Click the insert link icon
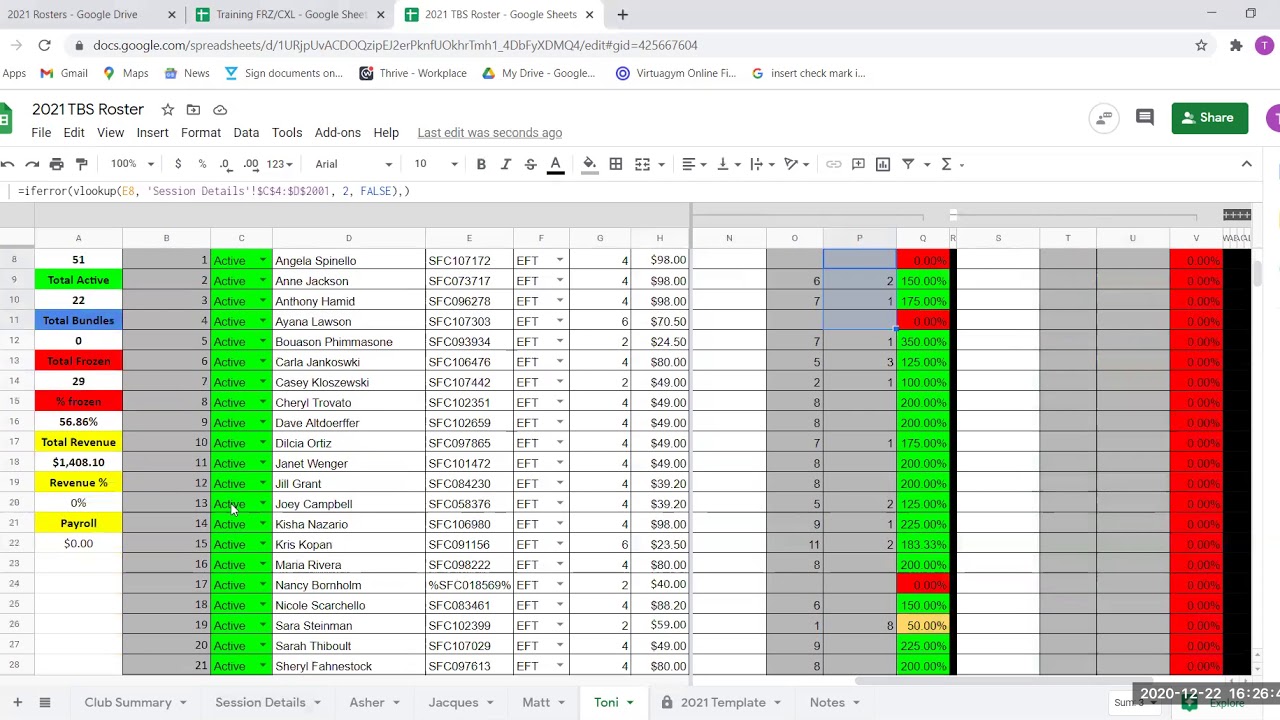The height and width of the screenshot is (720, 1280). click(834, 164)
